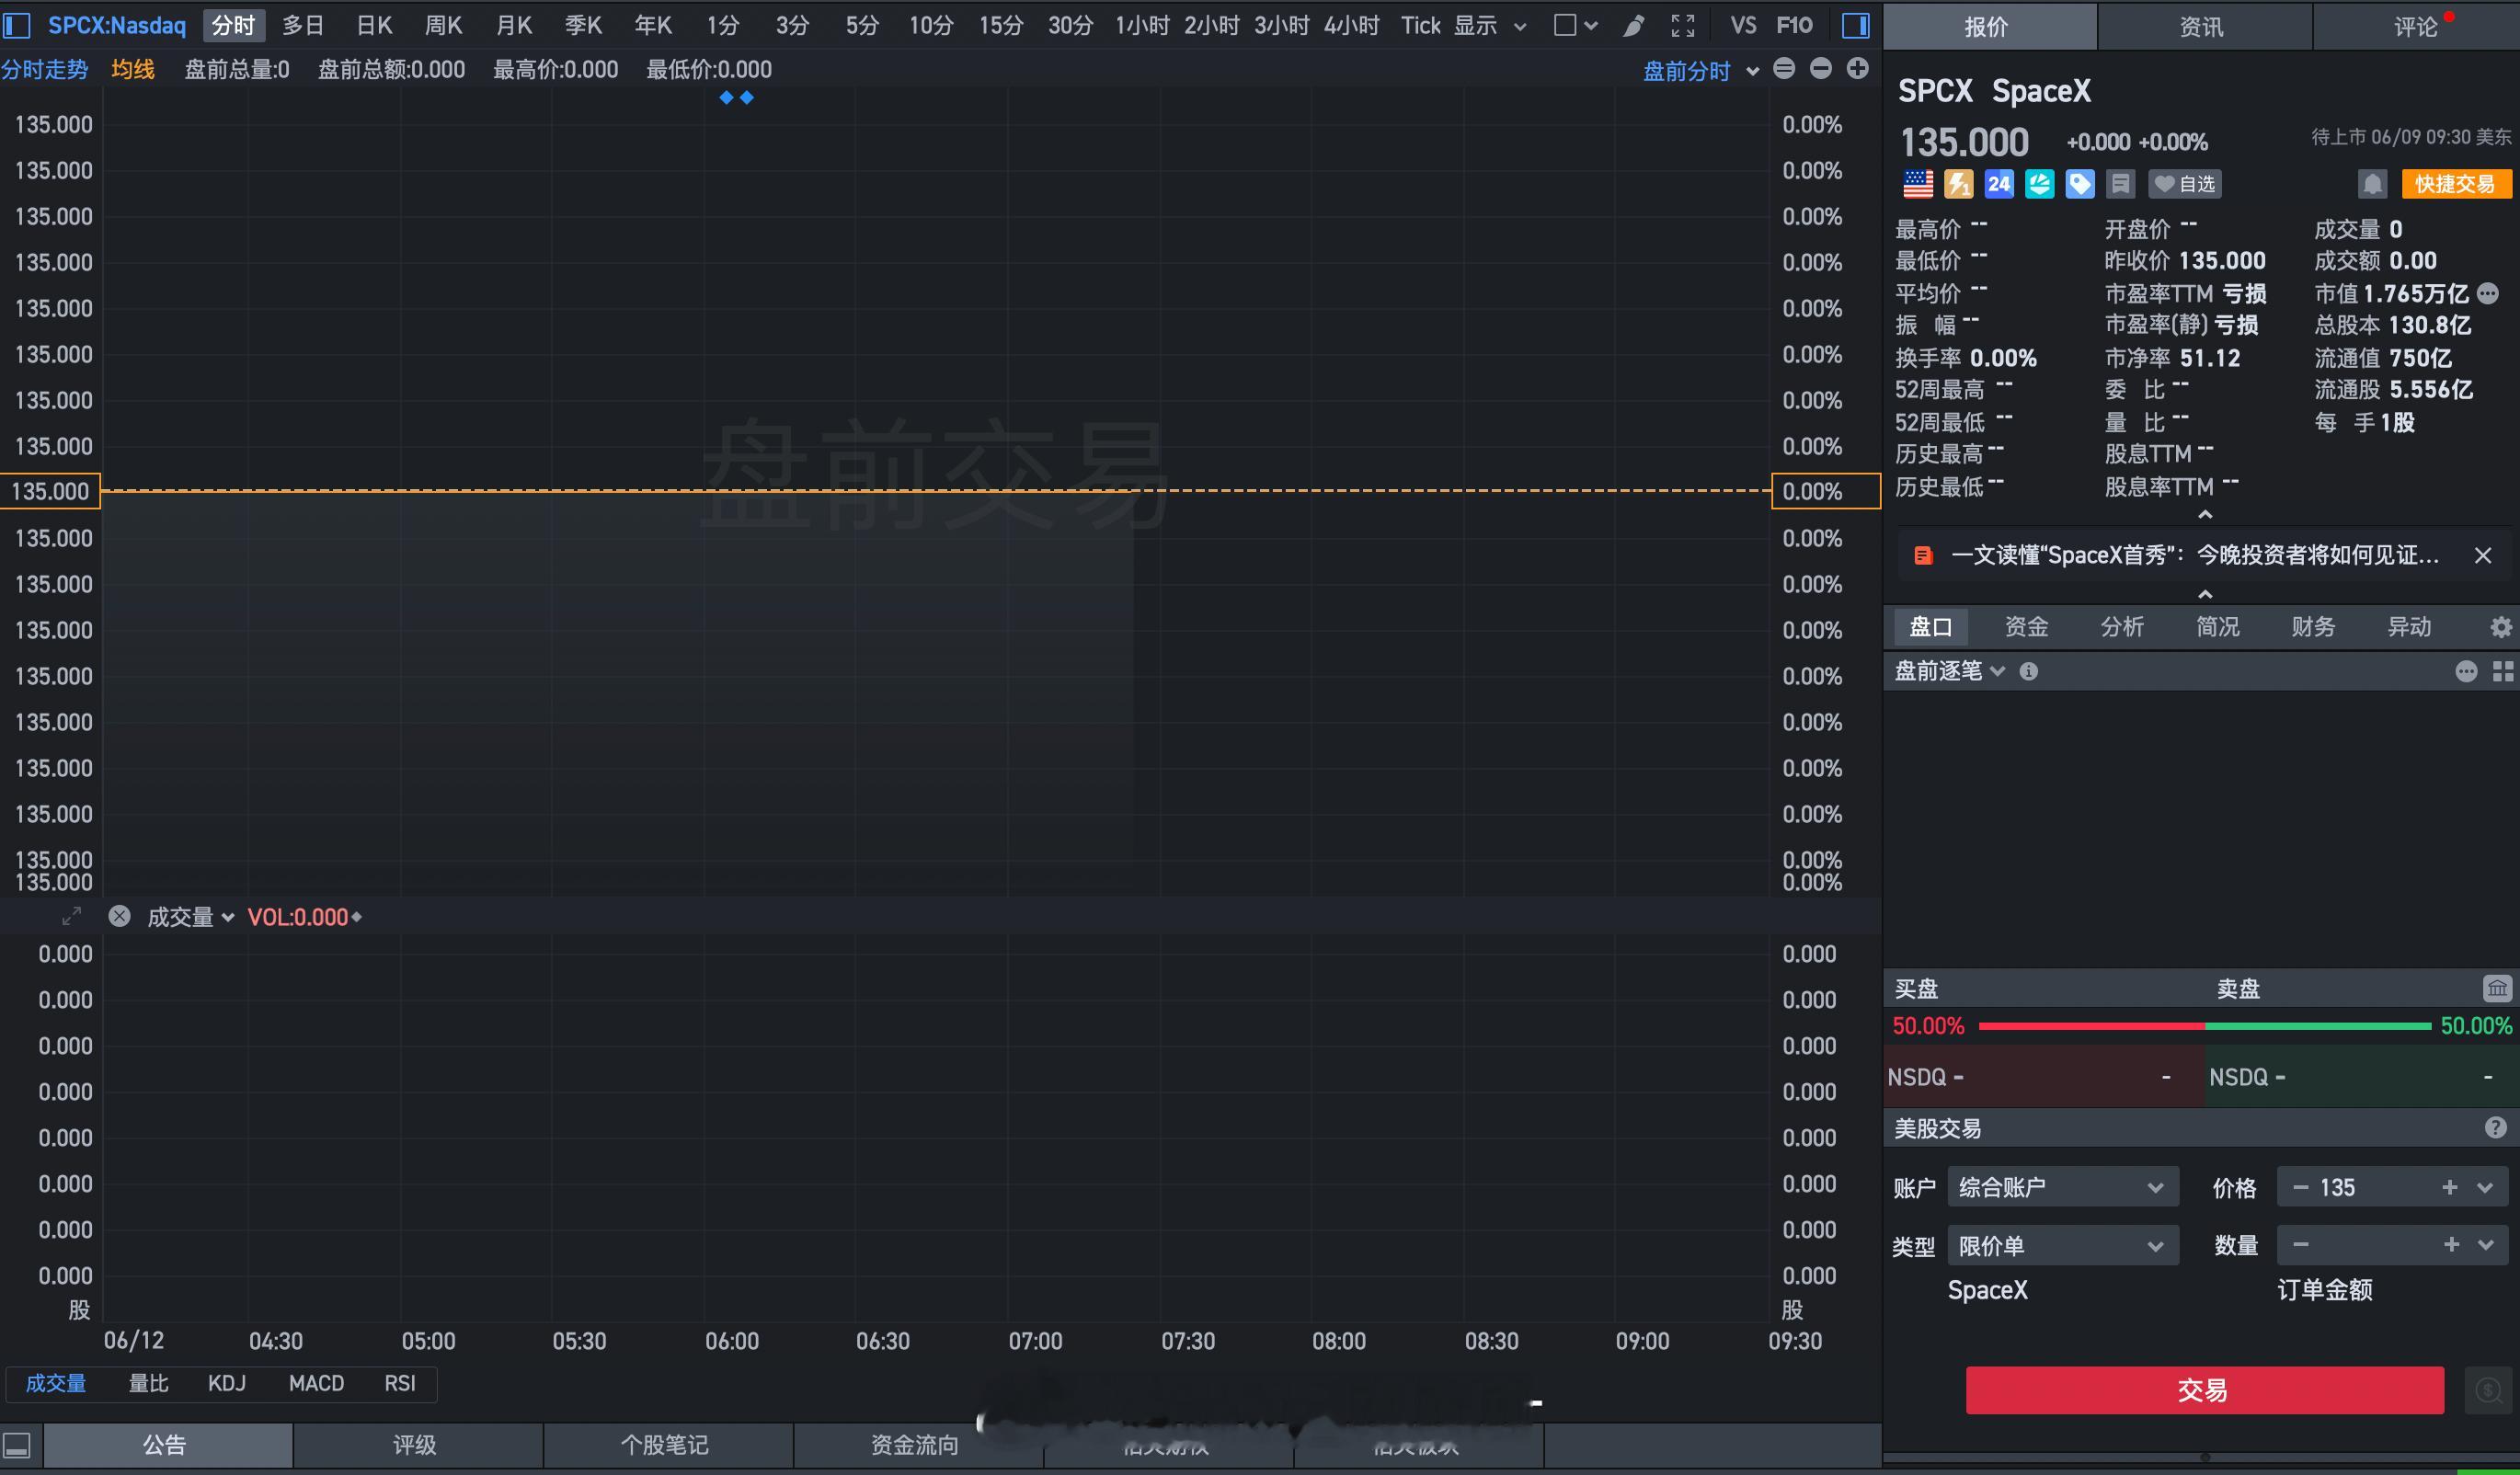Image resolution: width=2520 pixels, height=1475 pixels.
Task: Open panel tab settings gear
Action: [x=2500, y=627]
